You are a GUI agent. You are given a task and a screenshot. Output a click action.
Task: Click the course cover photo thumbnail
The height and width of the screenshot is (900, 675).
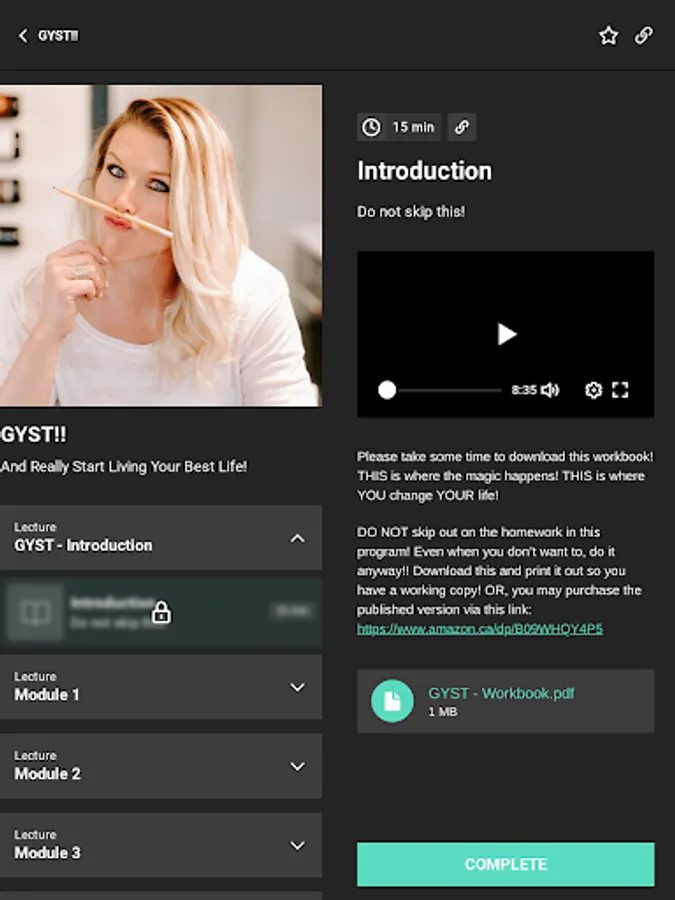coord(161,246)
